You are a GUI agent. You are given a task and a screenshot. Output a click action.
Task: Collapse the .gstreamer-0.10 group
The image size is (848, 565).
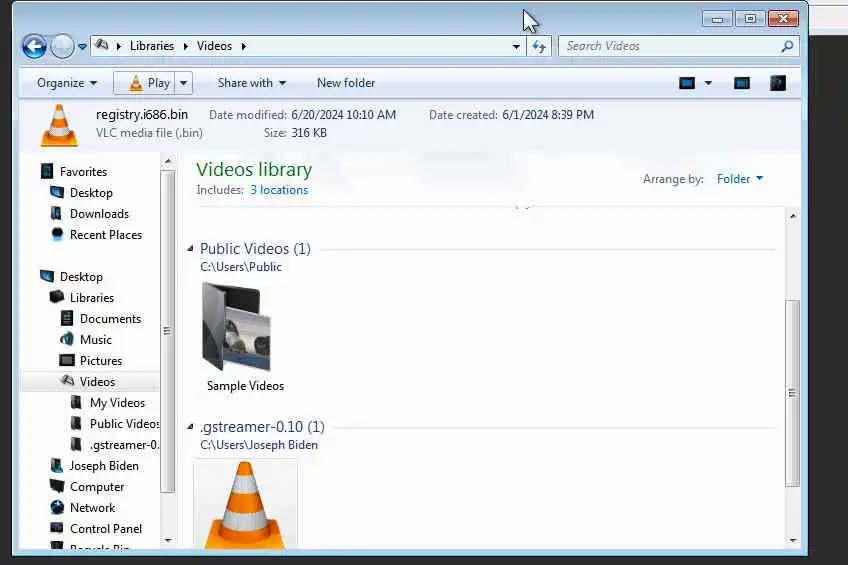(190, 427)
